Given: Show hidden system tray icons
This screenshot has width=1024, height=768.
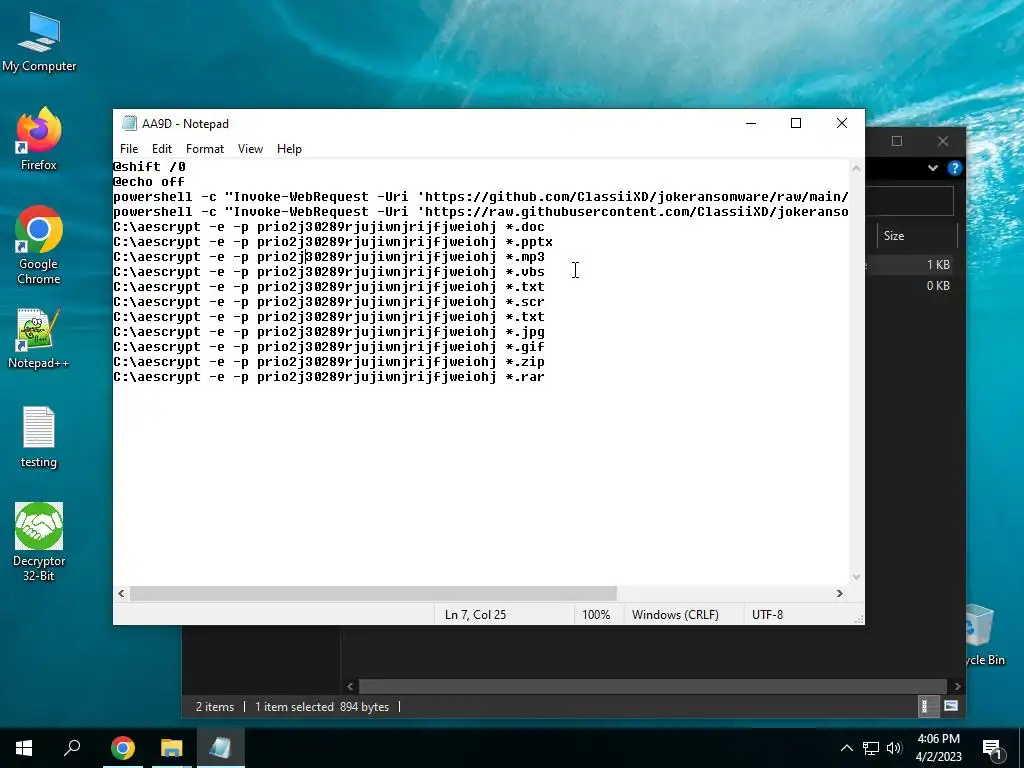Looking at the screenshot, I should [x=846, y=748].
